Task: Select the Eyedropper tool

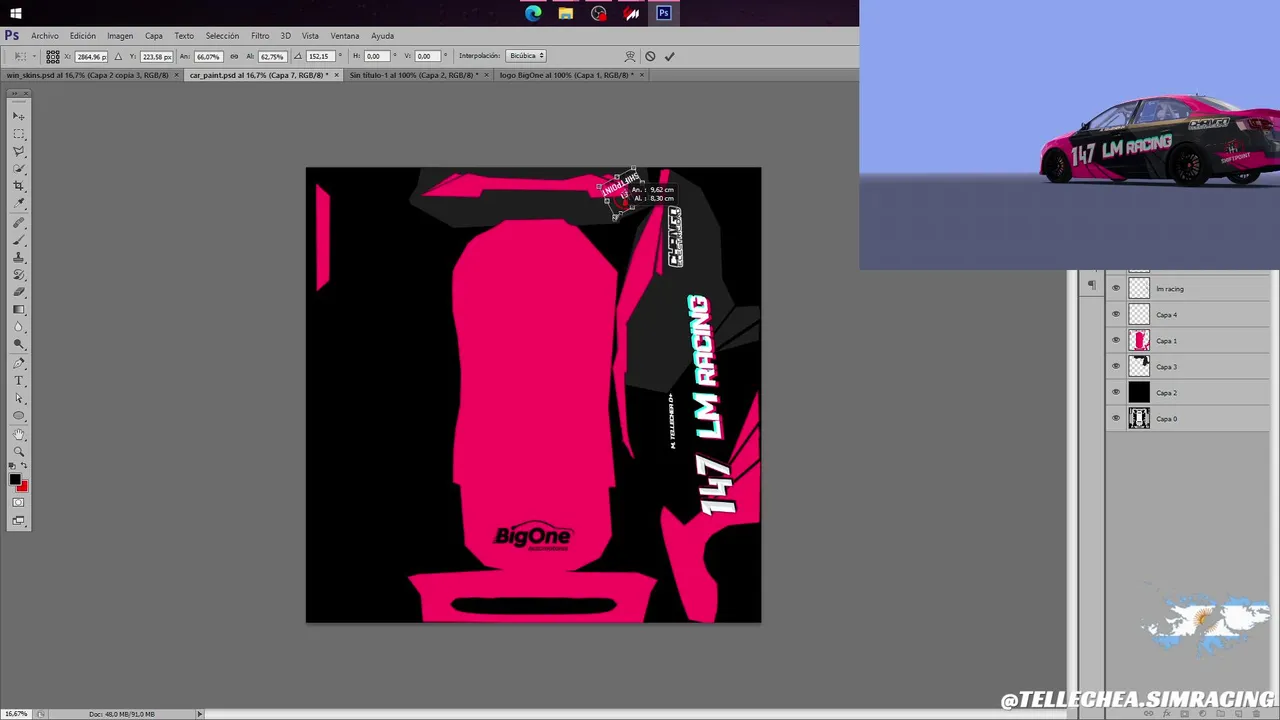Action: pos(19,204)
